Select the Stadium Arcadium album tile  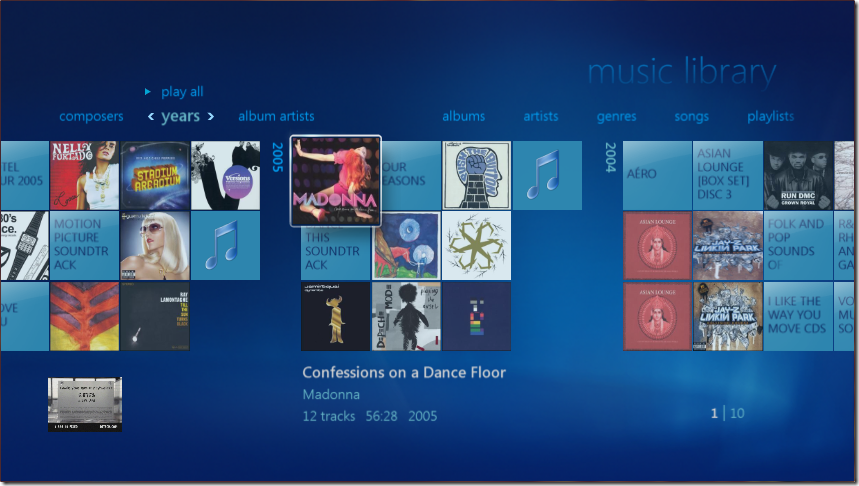point(155,175)
